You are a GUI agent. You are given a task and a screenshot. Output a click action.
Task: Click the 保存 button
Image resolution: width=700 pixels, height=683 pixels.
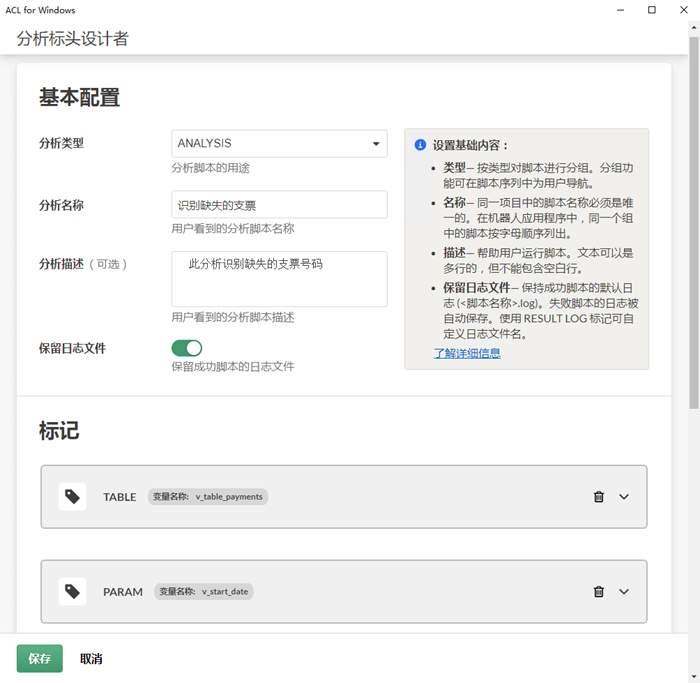(40, 659)
